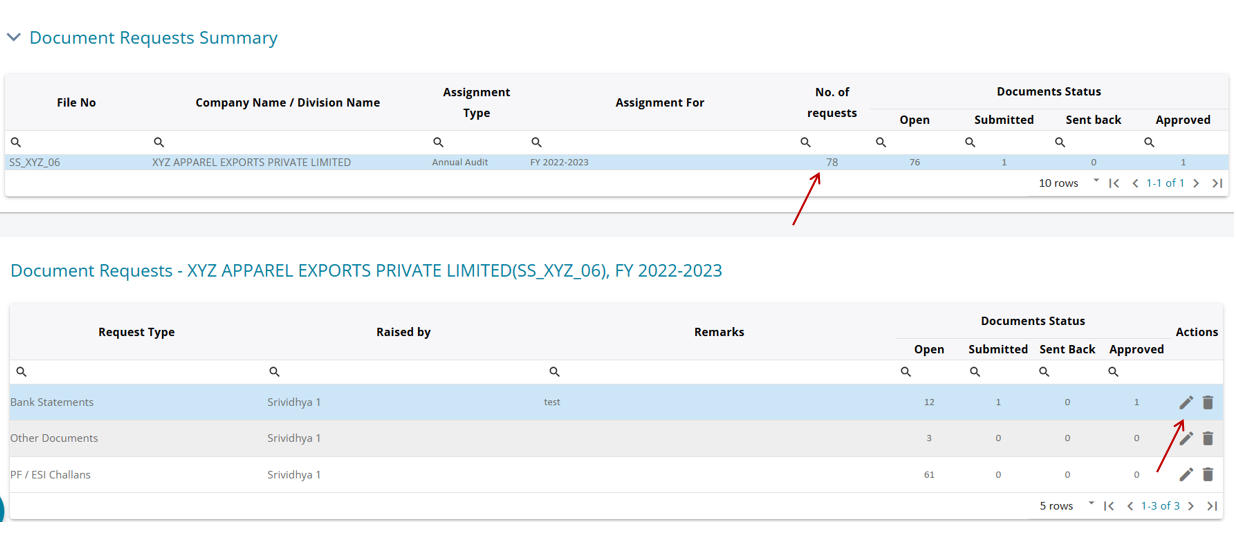Sort by No. of requests column
This screenshot has width=1236, height=535.
pyautogui.click(x=832, y=102)
